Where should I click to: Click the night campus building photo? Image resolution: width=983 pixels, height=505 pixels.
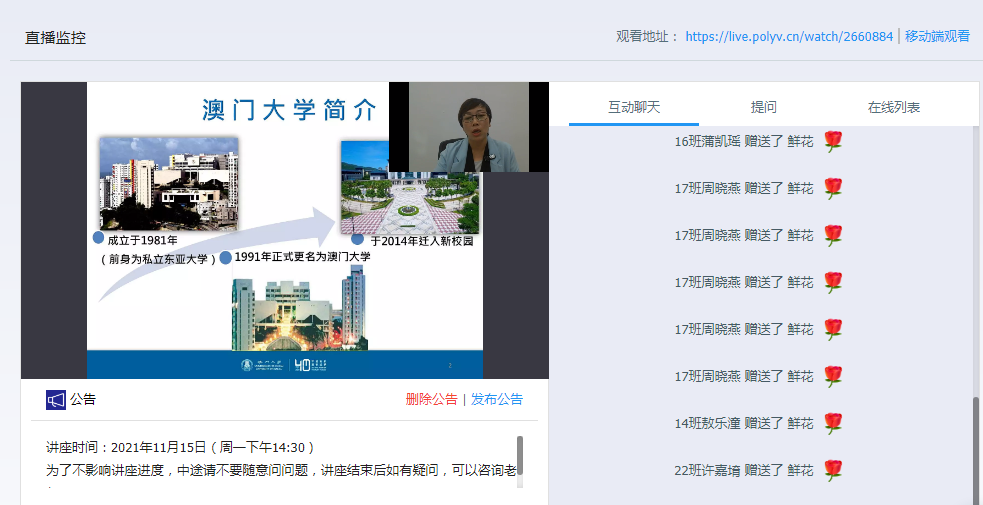[299, 308]
